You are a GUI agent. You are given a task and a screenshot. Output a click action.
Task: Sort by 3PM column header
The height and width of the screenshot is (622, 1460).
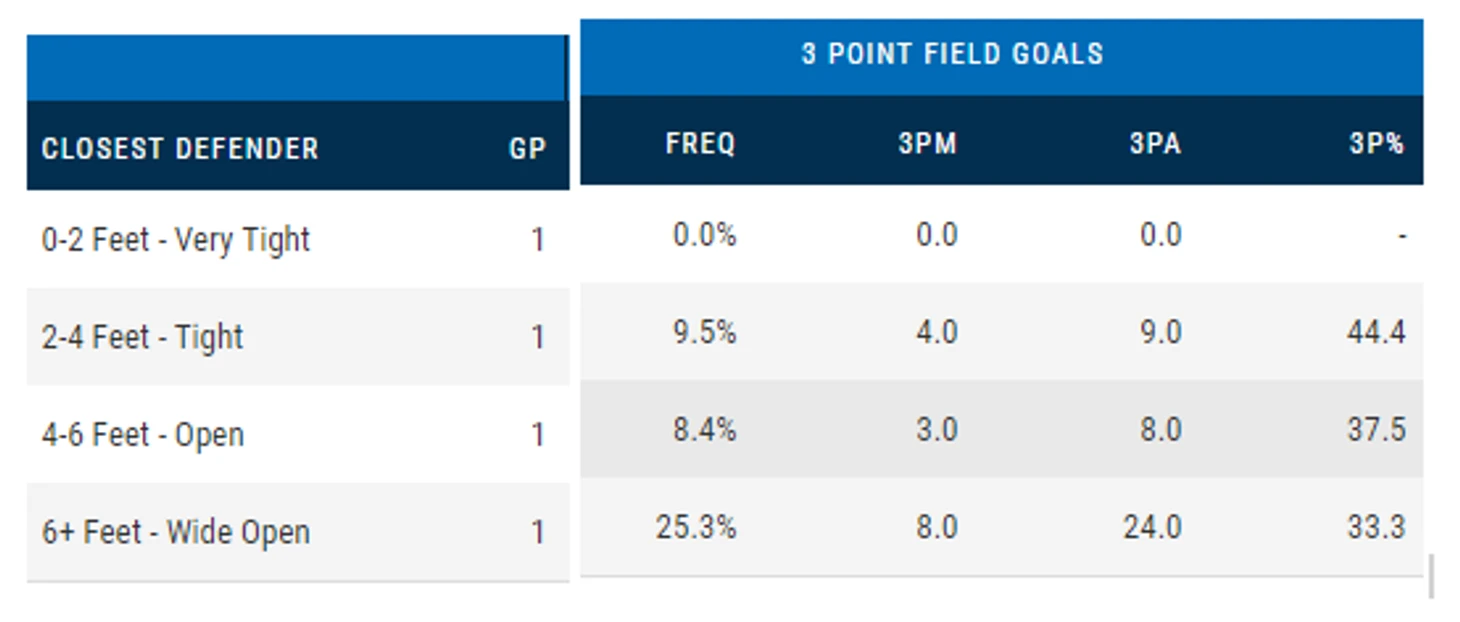click(927, 143)
